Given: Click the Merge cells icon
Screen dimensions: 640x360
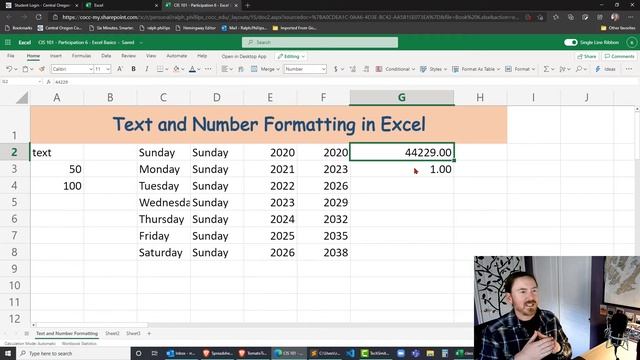Looking at the screenshot, I should point(254,69).
